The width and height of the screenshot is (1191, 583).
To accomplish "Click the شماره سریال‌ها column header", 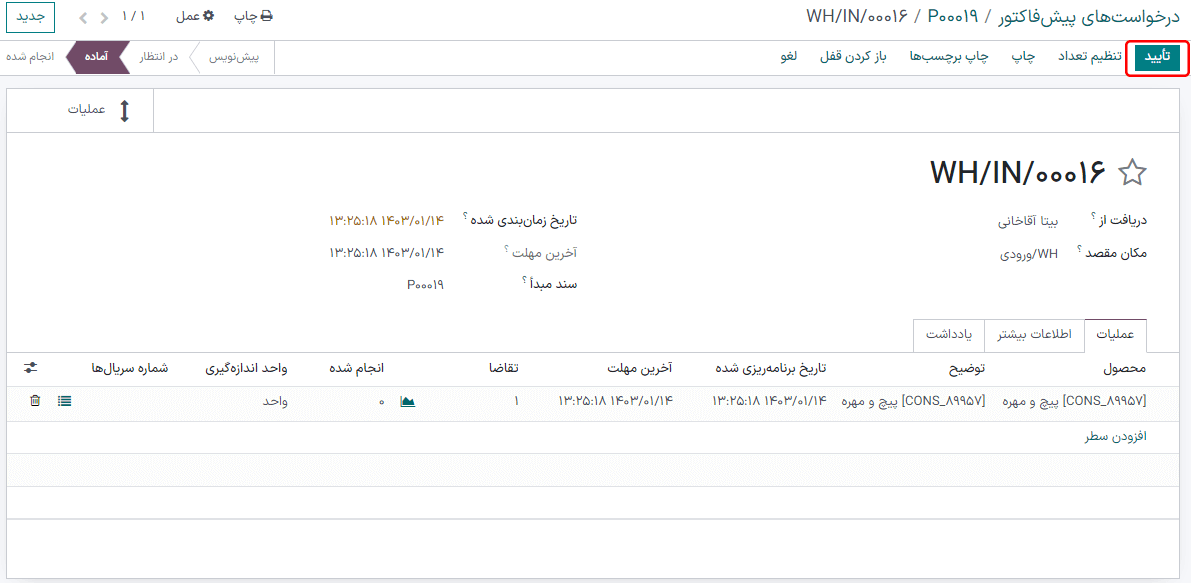I will [130, 368].
